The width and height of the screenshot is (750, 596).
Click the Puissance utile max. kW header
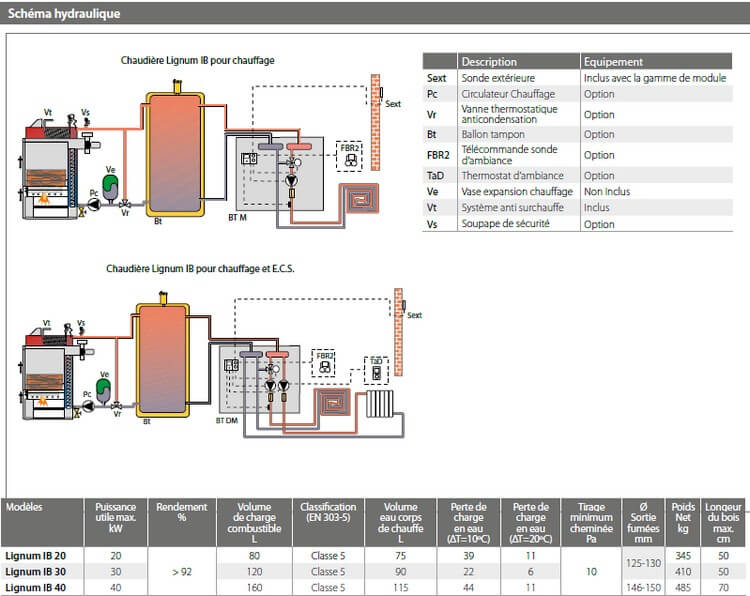click(116, 518)
